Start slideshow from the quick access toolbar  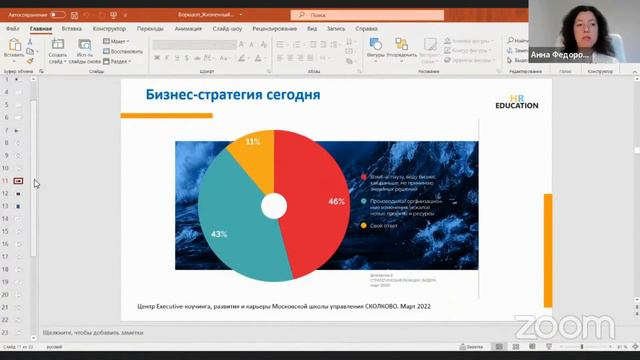point(113,15)
